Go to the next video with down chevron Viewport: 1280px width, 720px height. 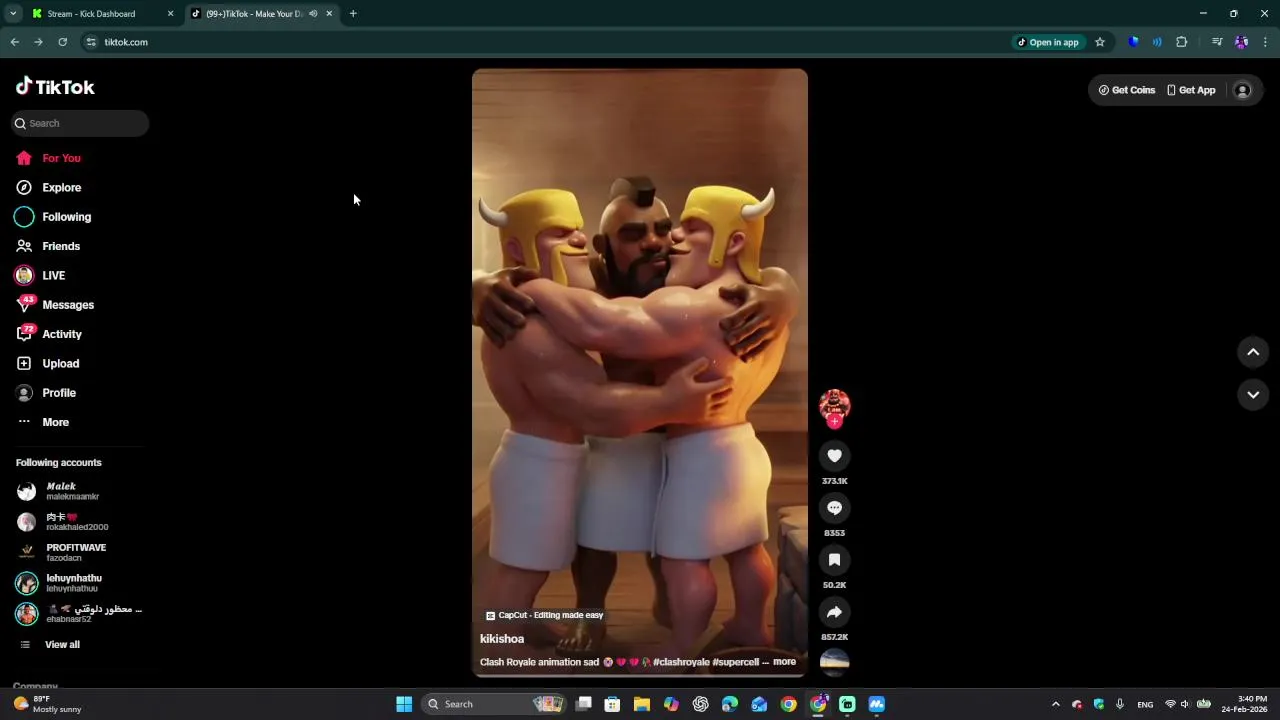pyautogui.click(x=1253, y=395)
